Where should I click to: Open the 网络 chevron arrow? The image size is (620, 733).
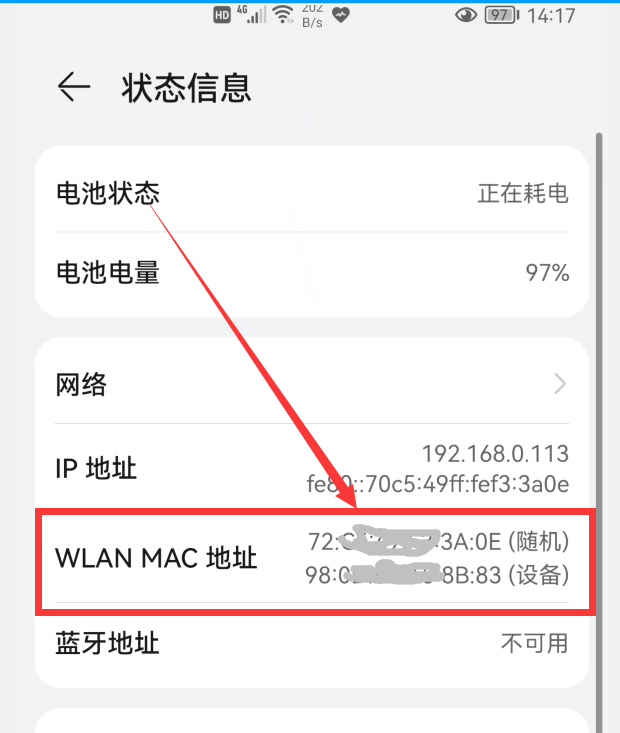coord(560,384)
